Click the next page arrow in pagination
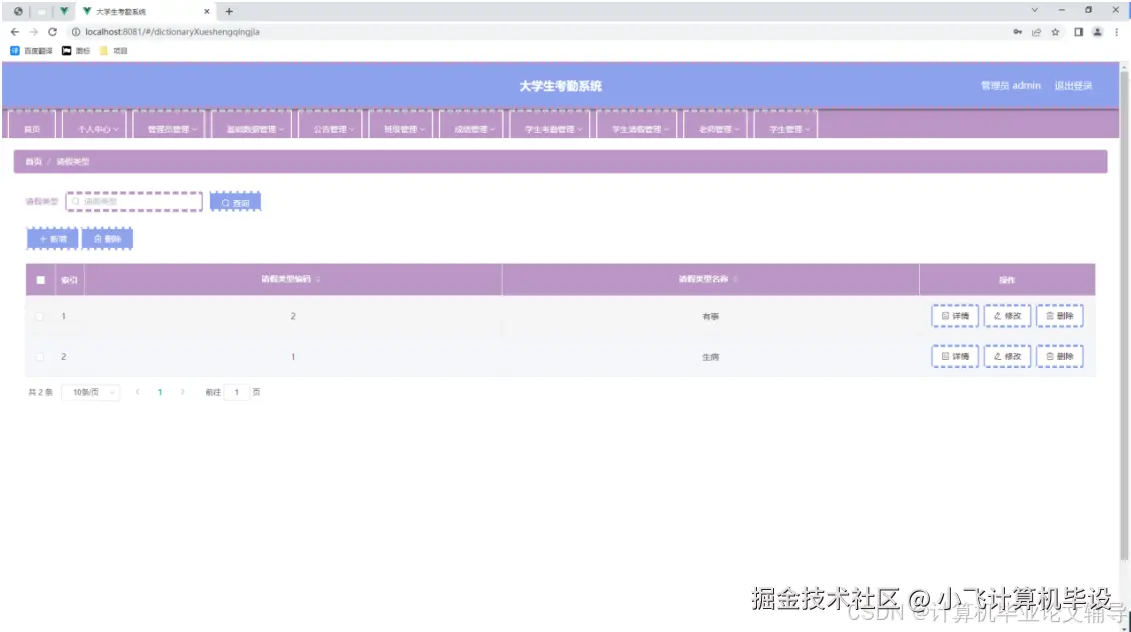The height and width of the screenshot is (632, 1131). click(183, 392)
